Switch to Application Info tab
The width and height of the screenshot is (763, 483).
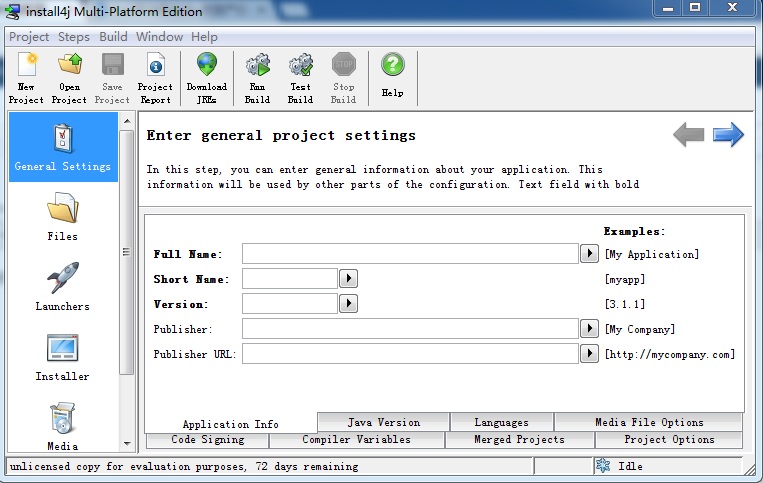coord(231,424)
